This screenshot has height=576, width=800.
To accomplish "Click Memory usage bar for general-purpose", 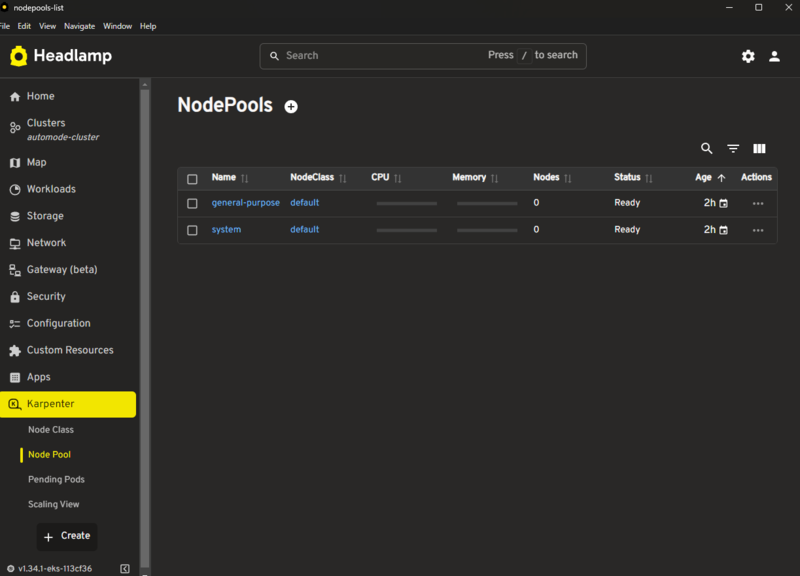I will (x=487, y=204).
